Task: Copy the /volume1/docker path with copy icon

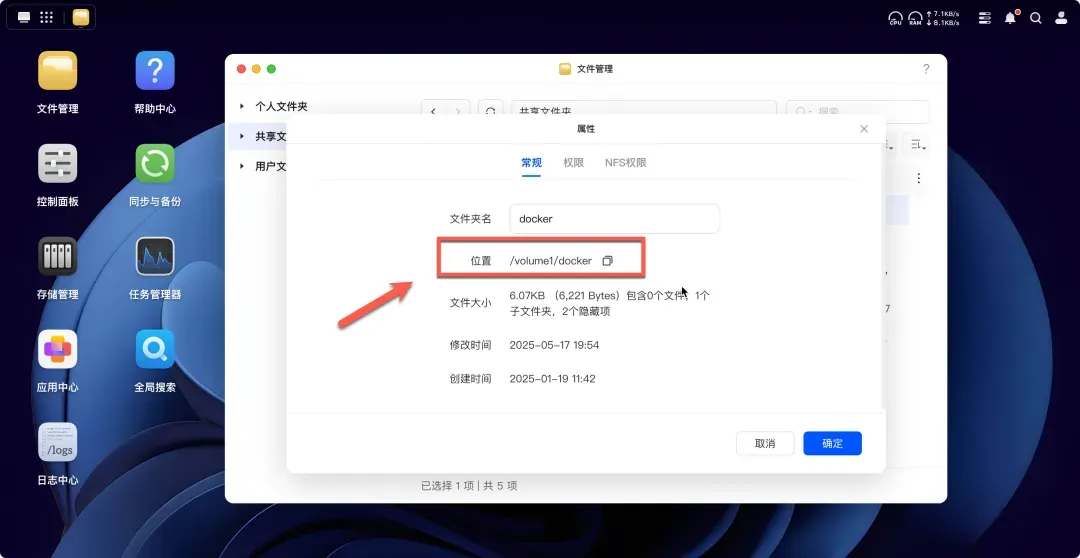Action: pyautogui.click(x=608, y=261)
